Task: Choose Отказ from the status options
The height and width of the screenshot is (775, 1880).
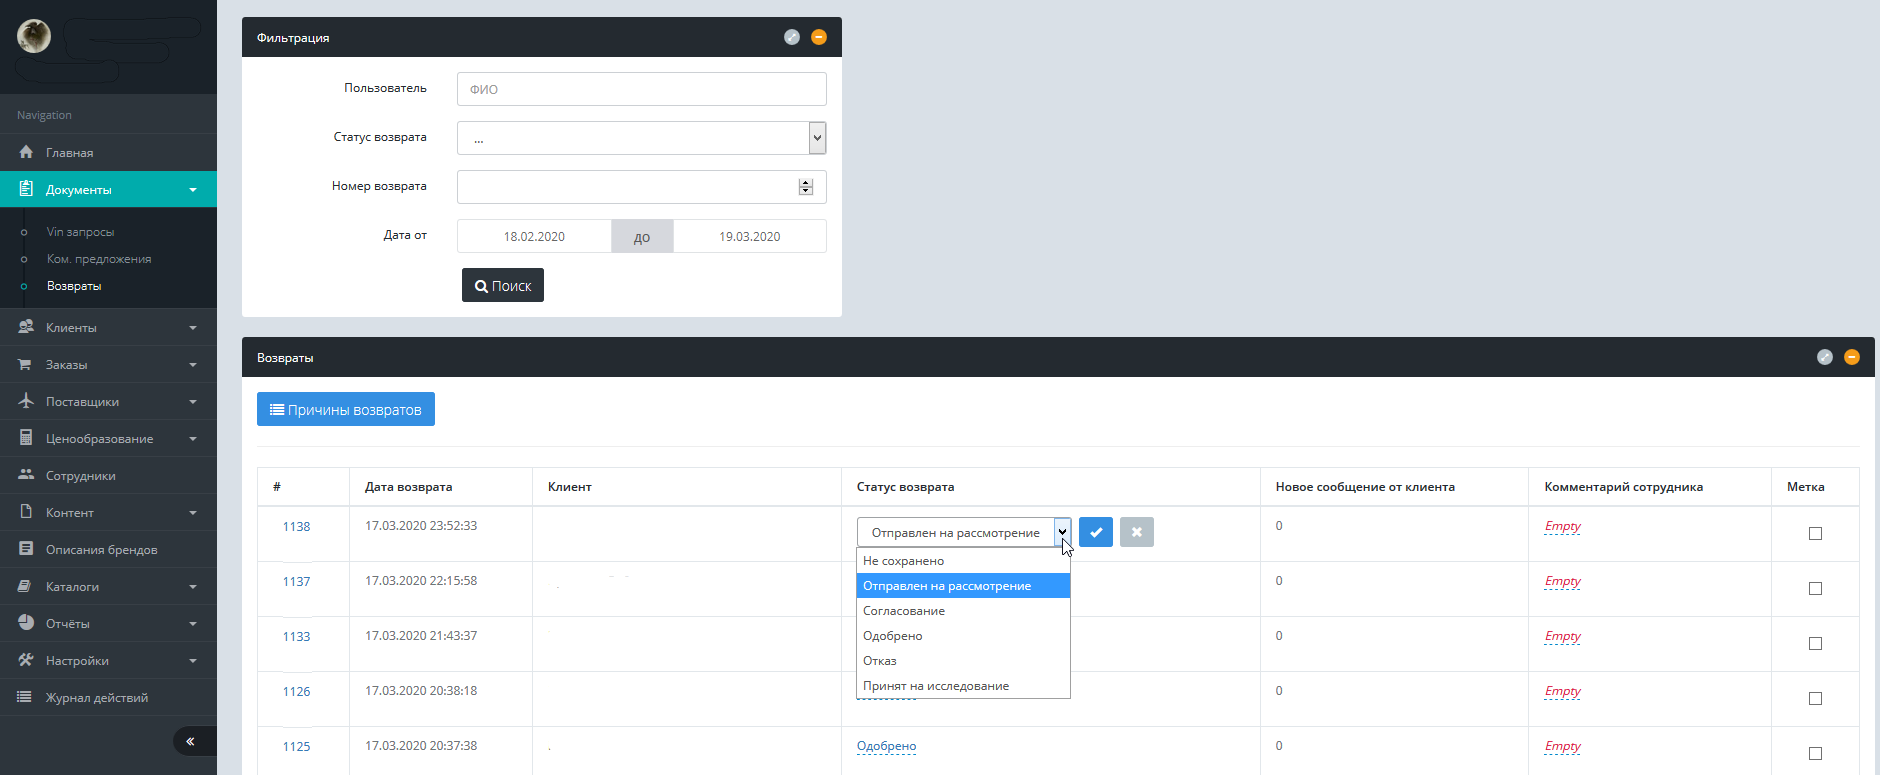Action: coord(880,661)
